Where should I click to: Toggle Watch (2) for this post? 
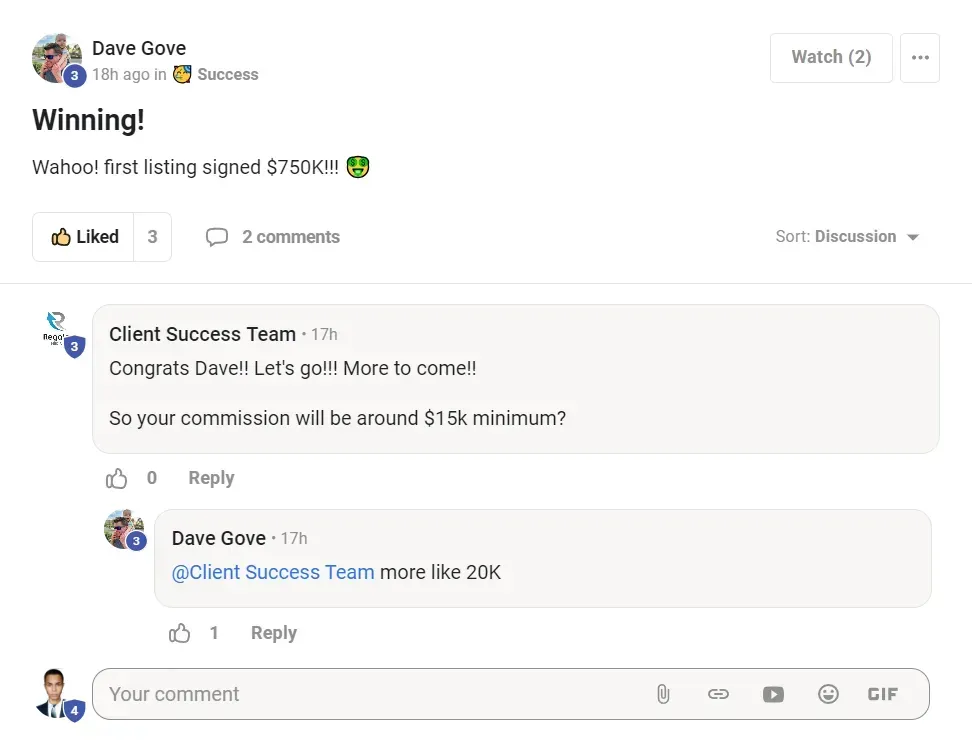coord(831,57)
